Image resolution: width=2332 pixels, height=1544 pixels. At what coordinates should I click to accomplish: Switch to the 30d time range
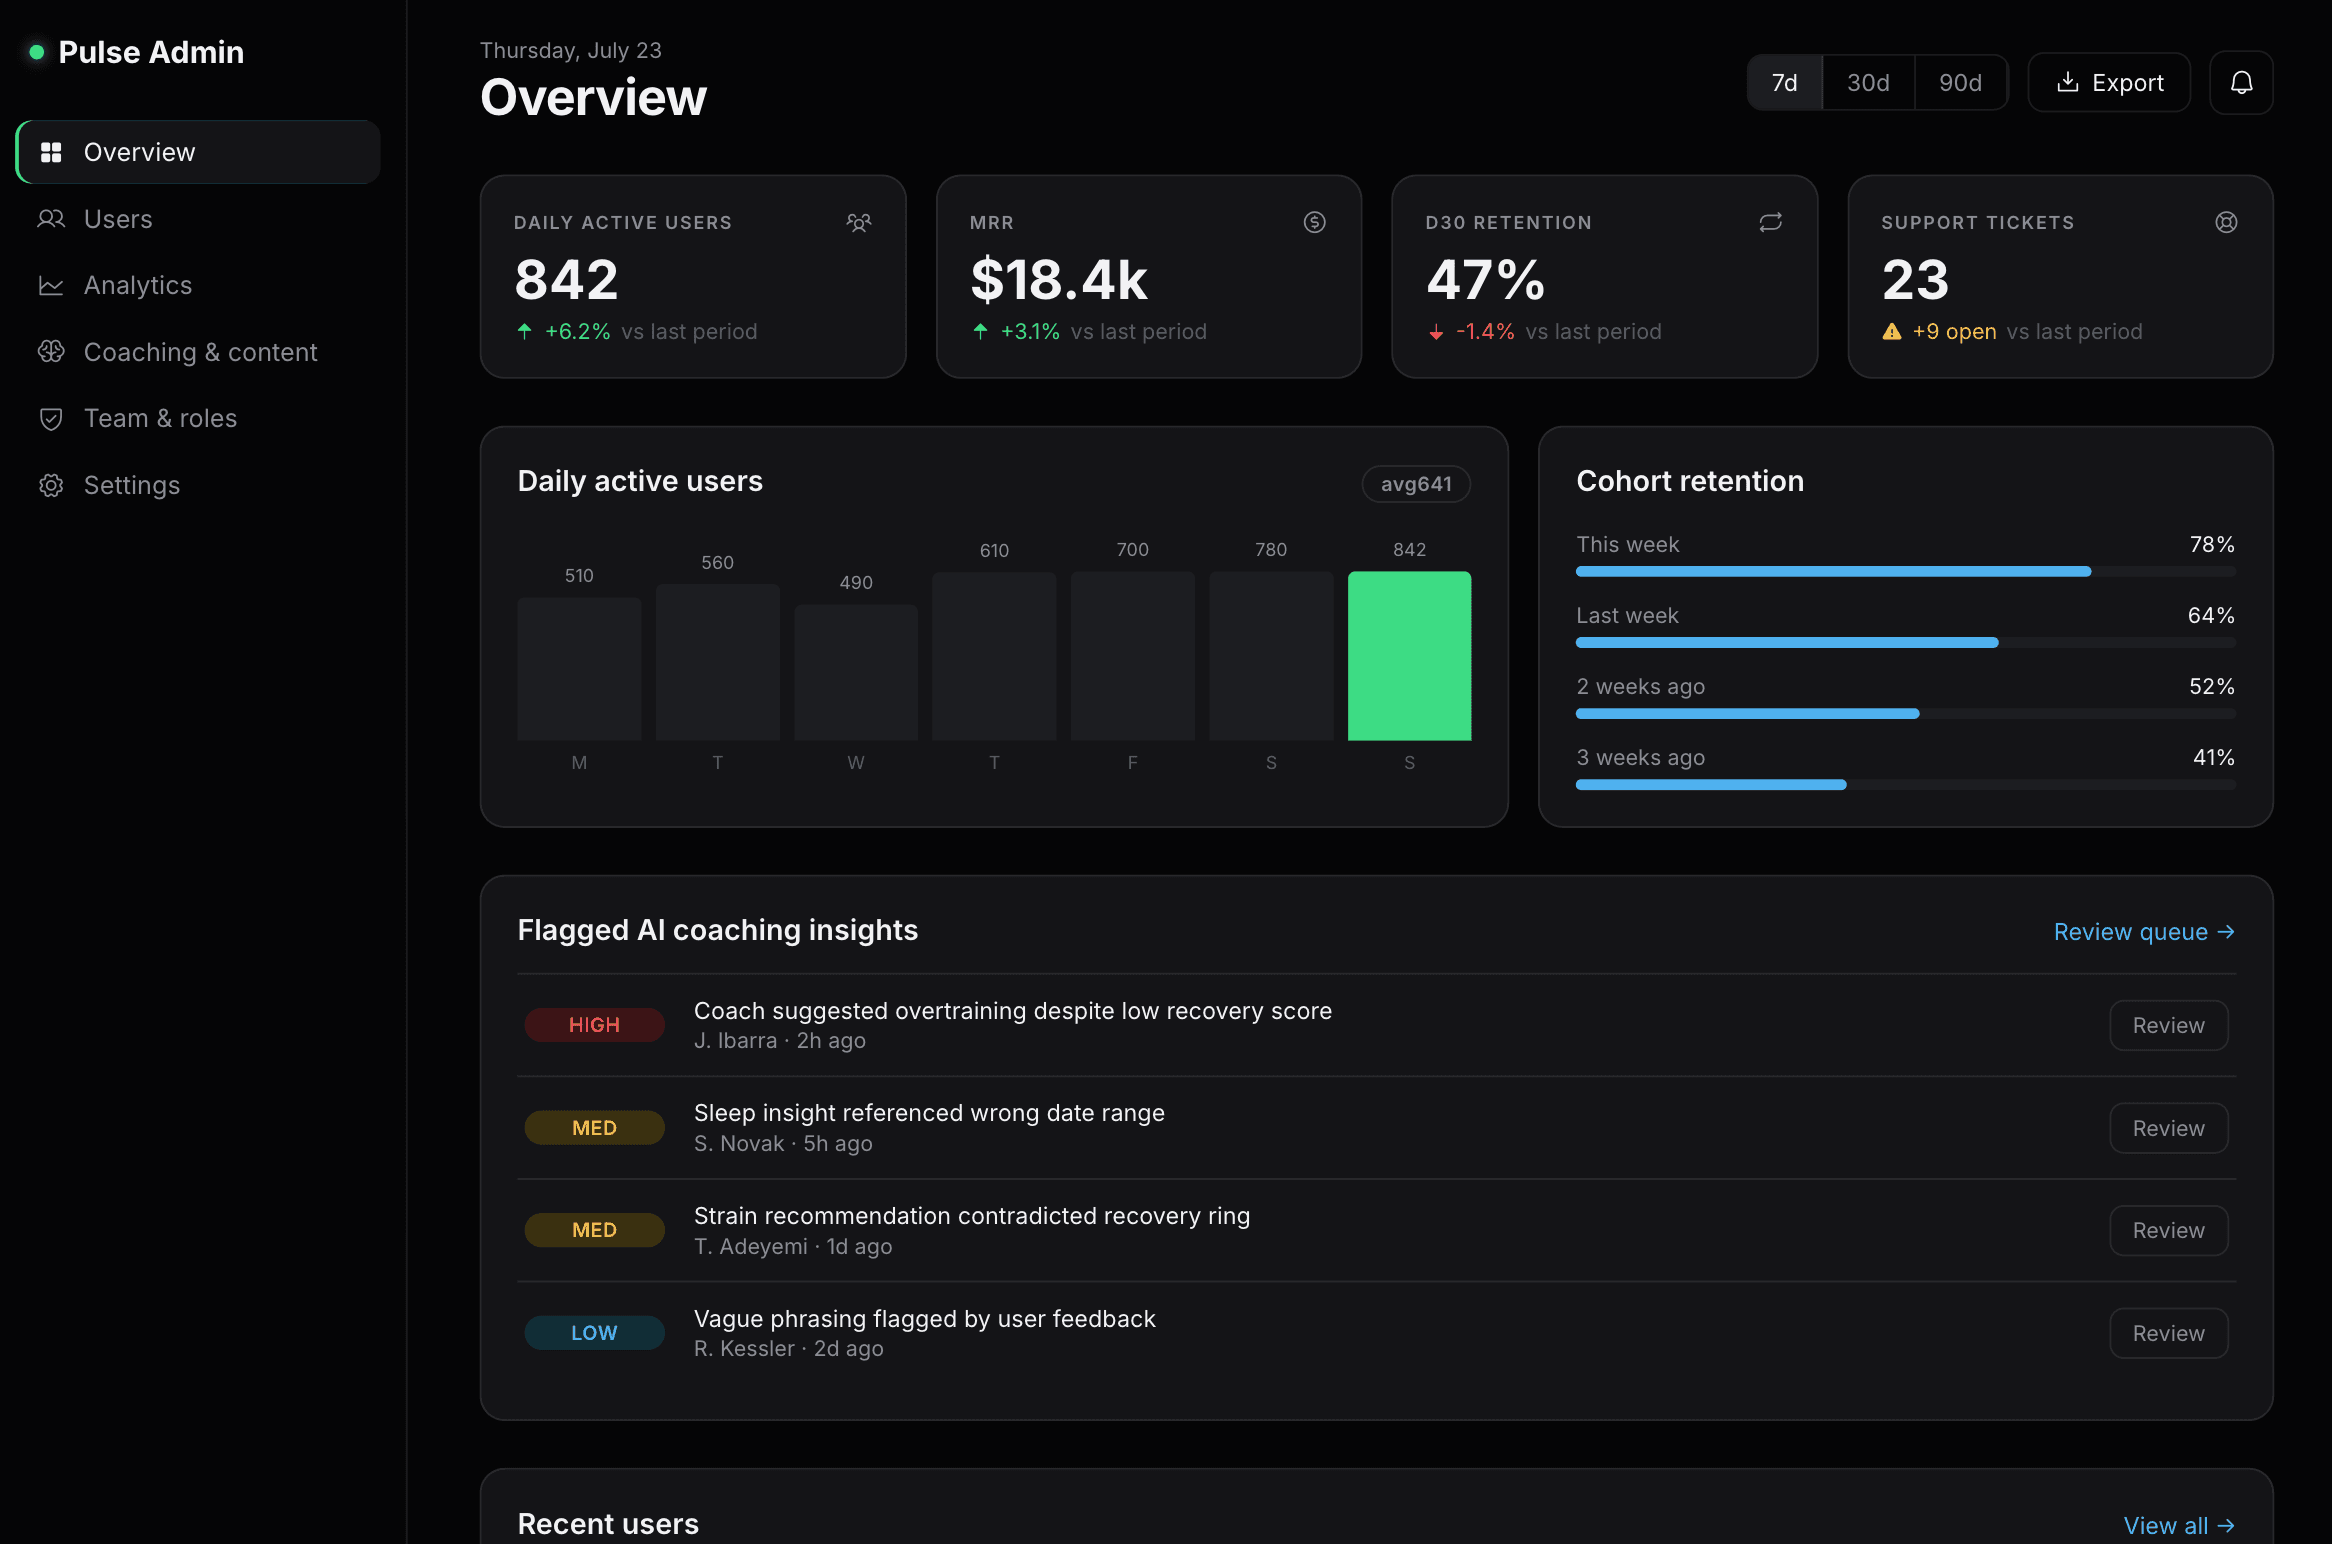click(1868, 83)
